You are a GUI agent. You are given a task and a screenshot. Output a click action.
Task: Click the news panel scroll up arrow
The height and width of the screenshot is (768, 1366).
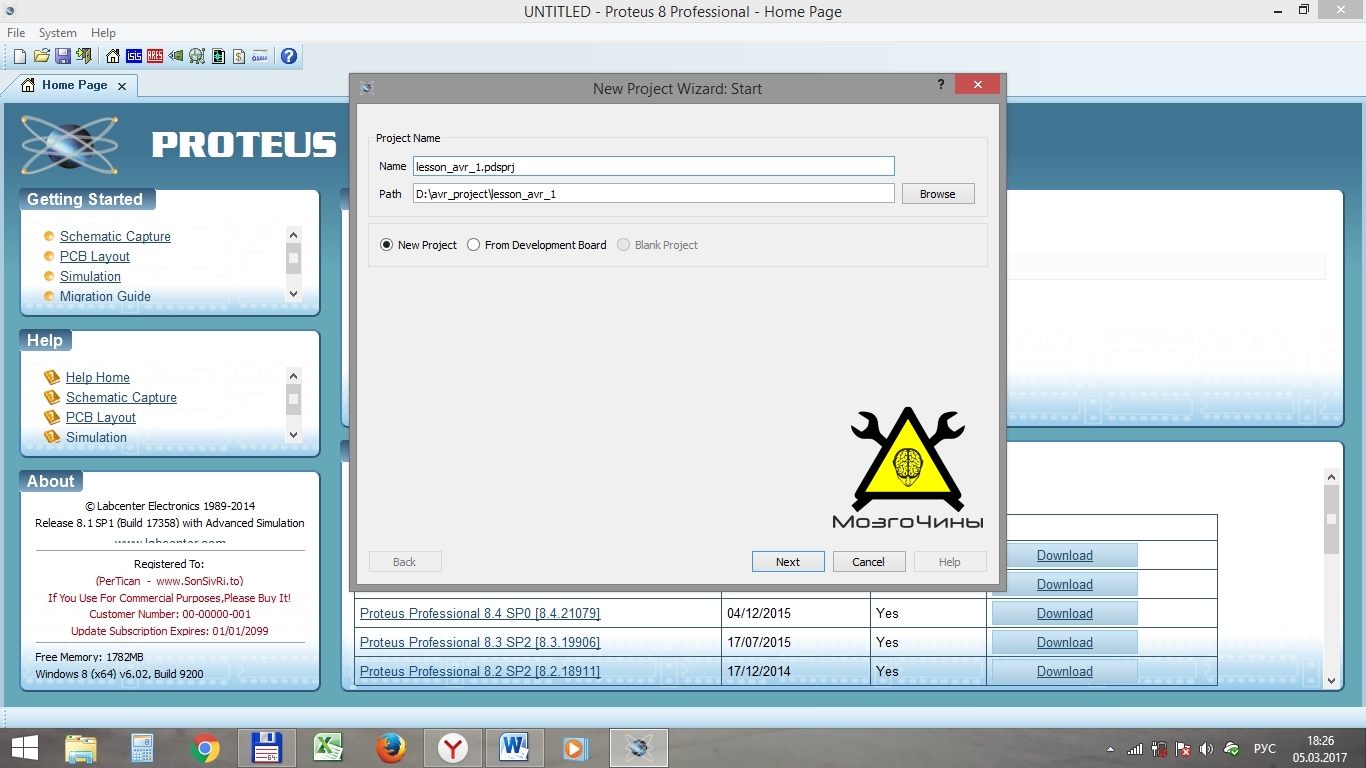click(1331, 478)
